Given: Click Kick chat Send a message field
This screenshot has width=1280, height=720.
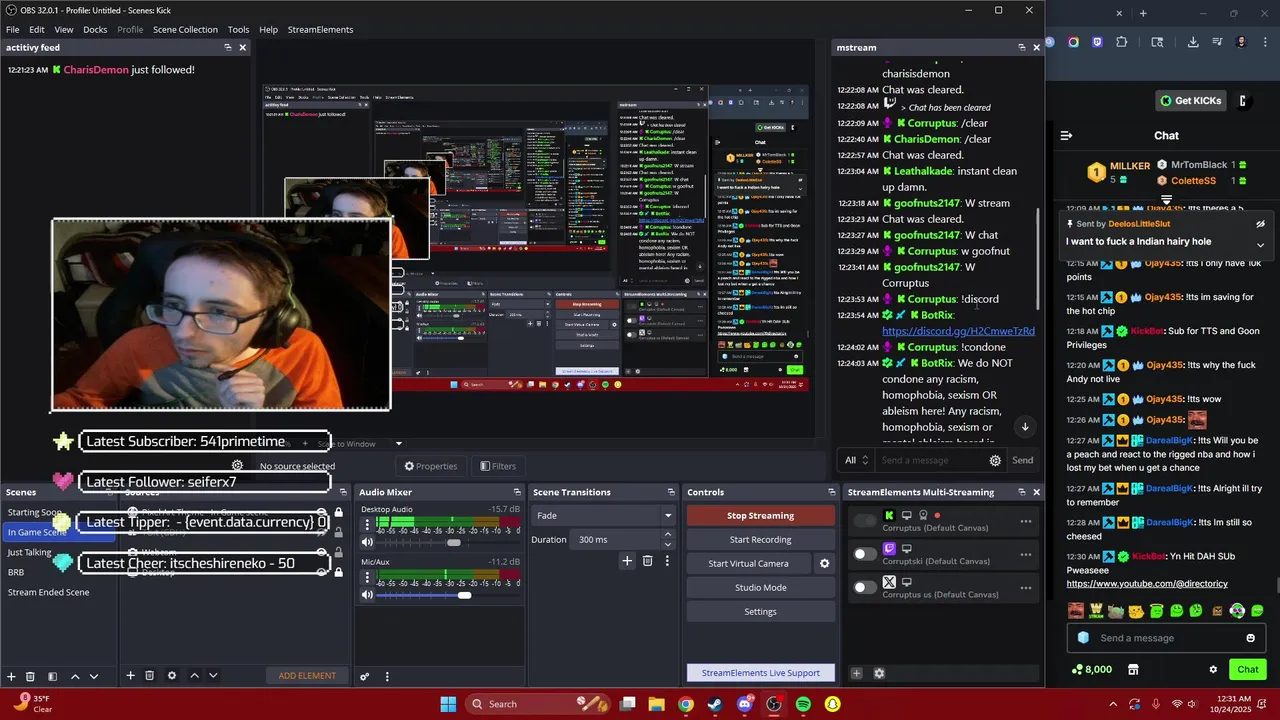Looking at the screenshot, I should click(1165, 638).
